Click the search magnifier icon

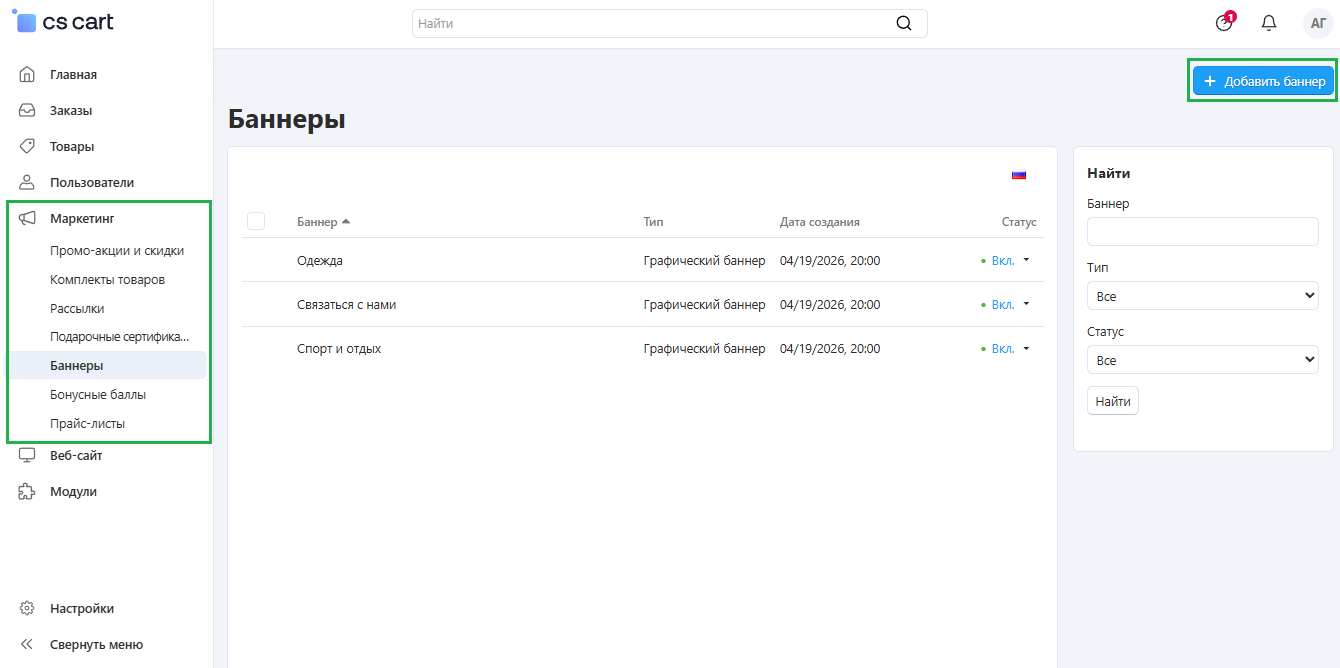[904, 24]
